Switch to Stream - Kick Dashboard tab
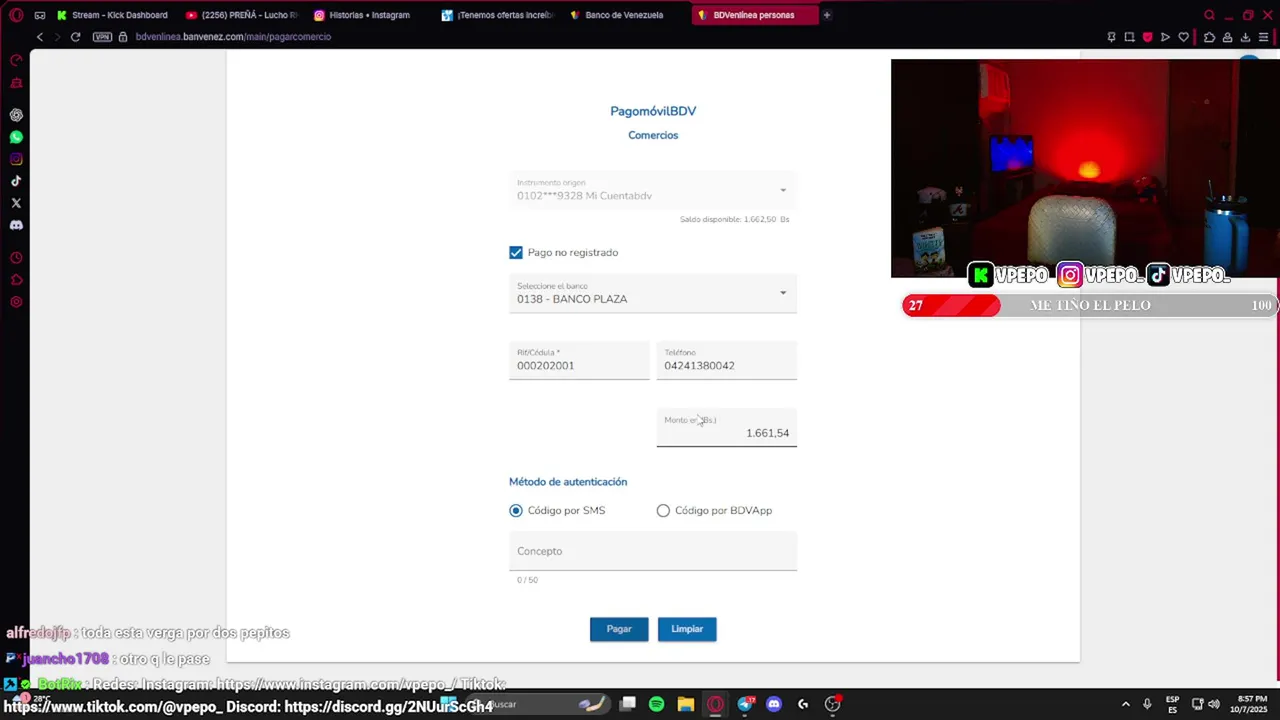The image size is (1280, 720). click(x=112, y=15)
